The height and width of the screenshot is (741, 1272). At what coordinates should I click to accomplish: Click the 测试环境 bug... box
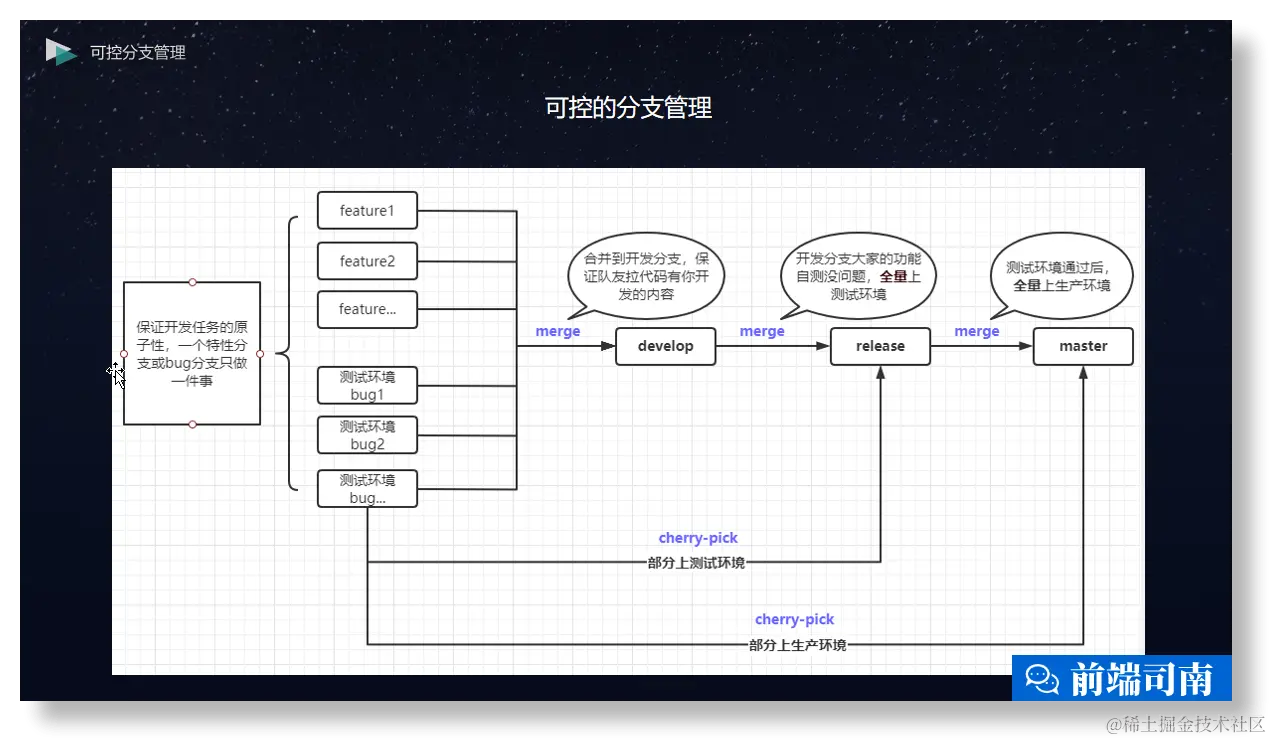[x=367, y=488]
